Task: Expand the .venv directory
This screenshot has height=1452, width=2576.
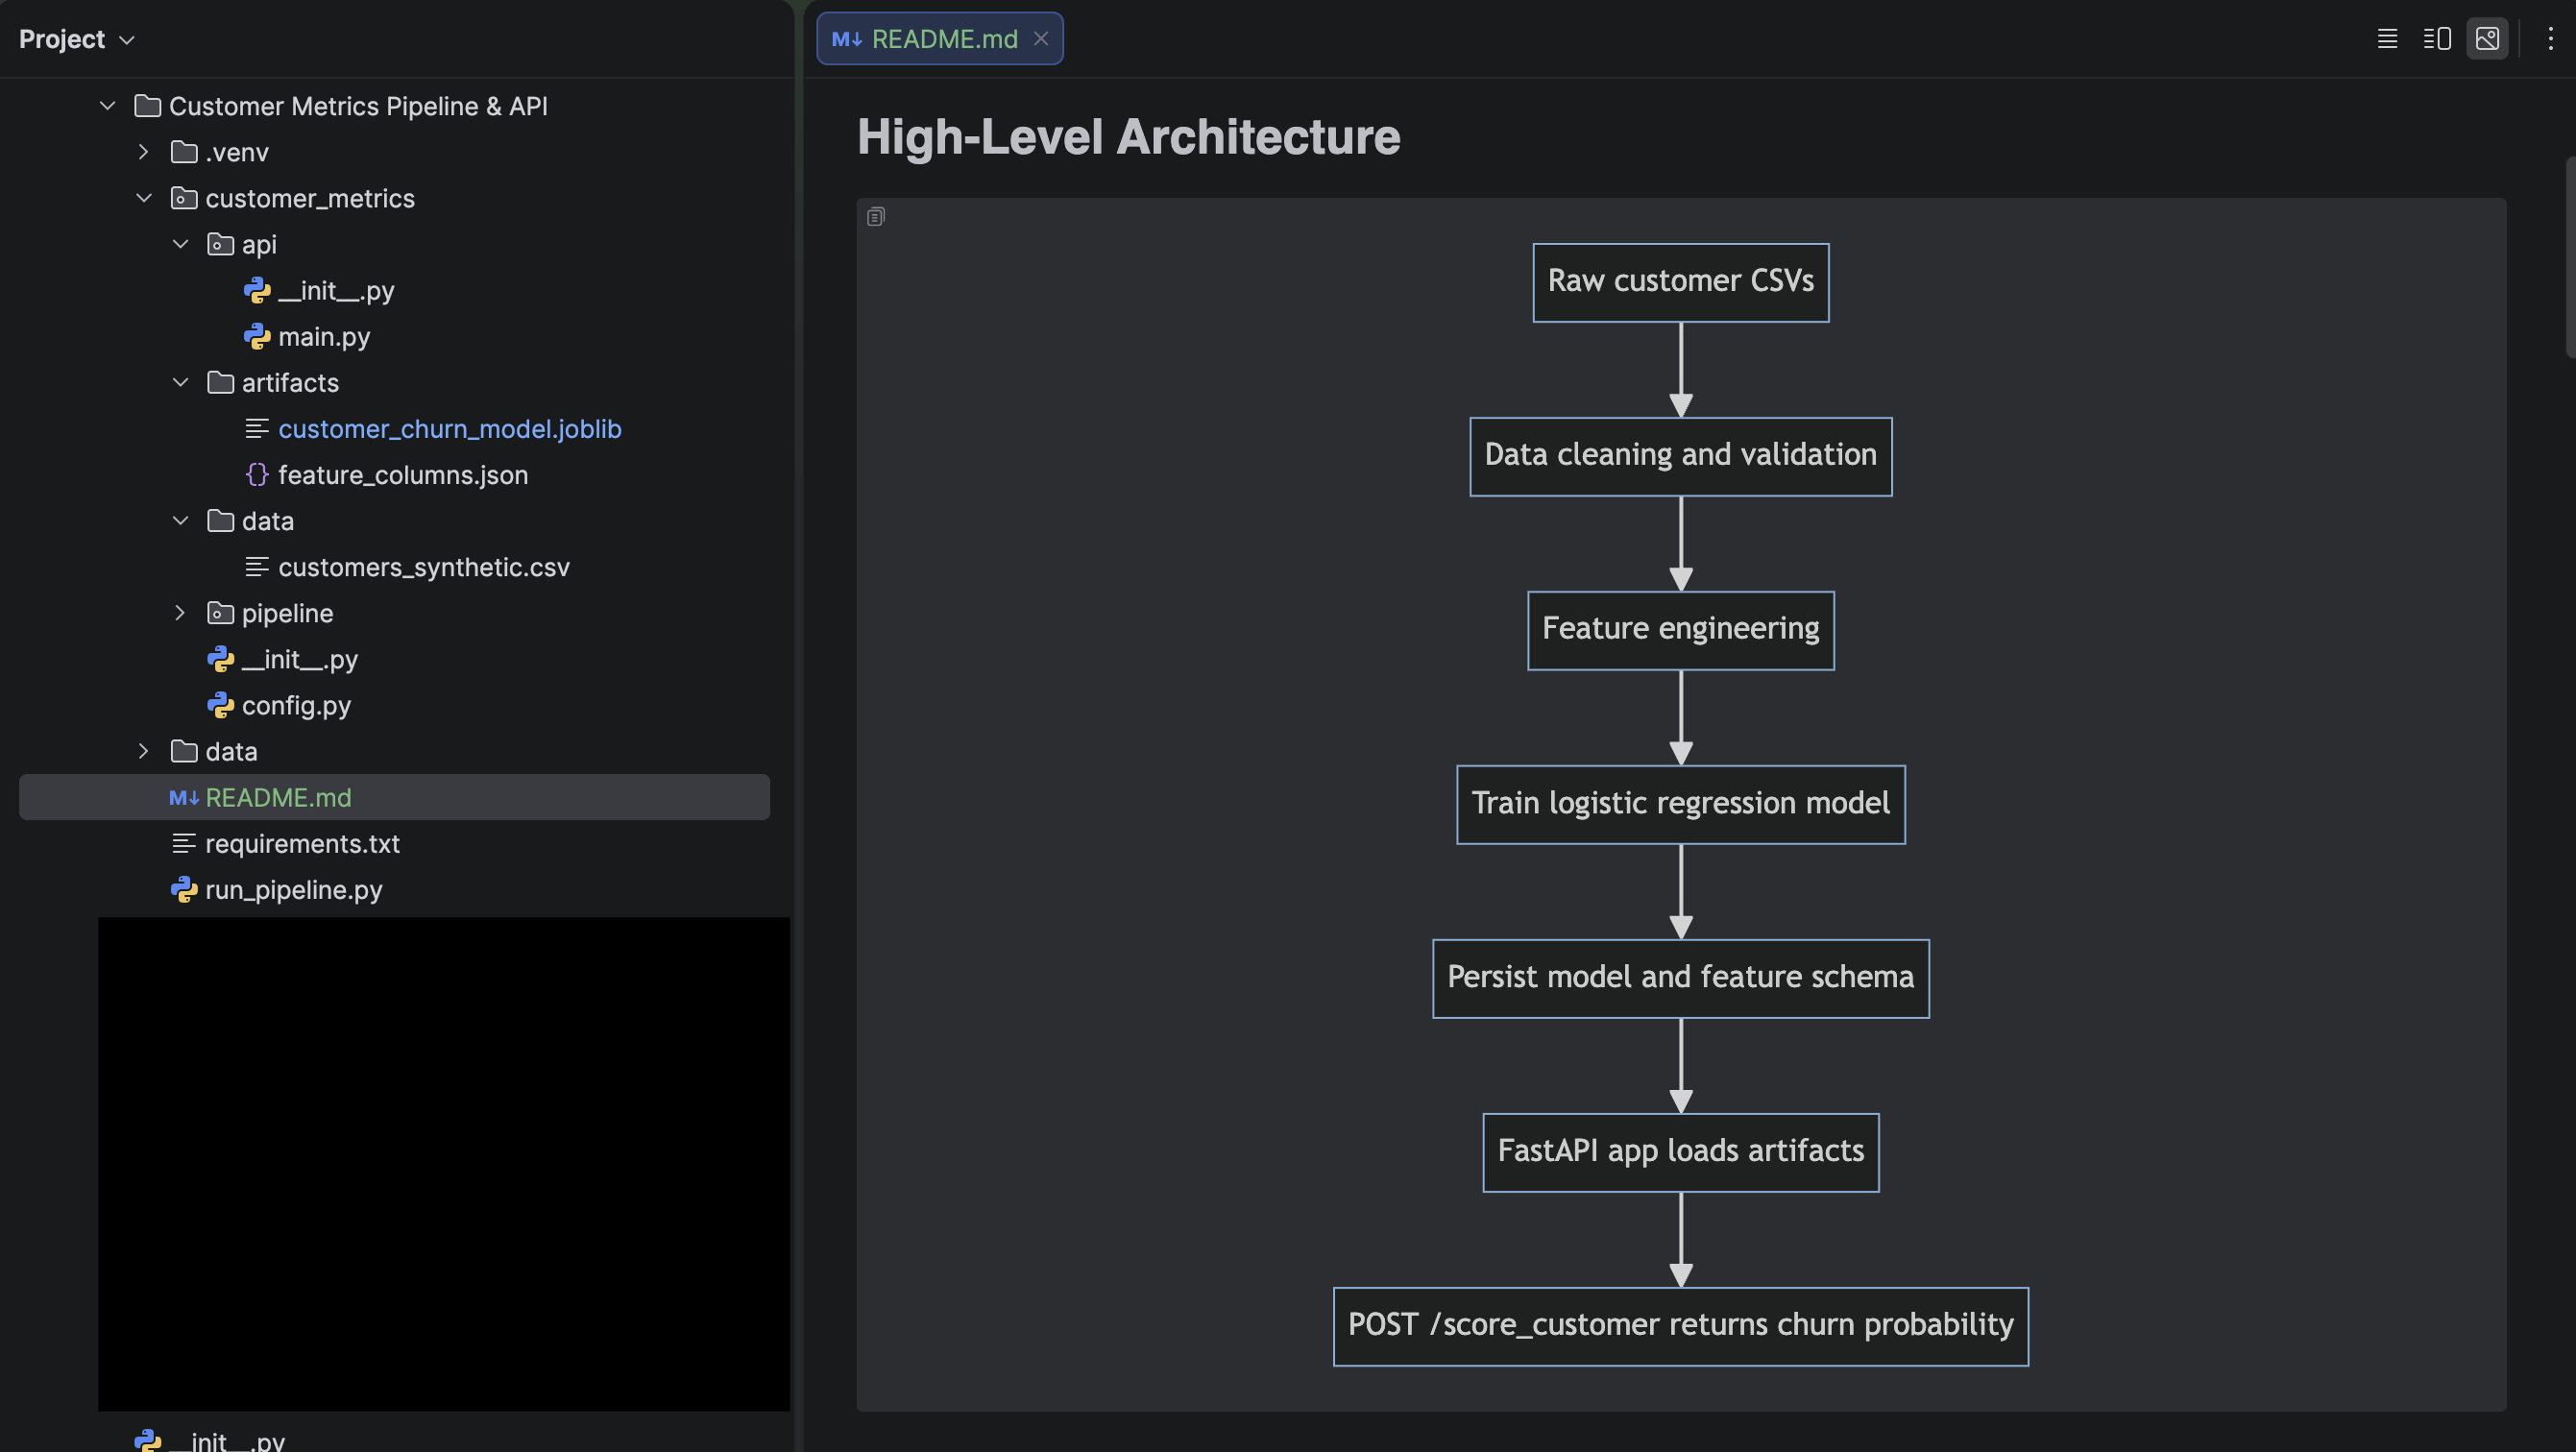Action: coord(143,152)
